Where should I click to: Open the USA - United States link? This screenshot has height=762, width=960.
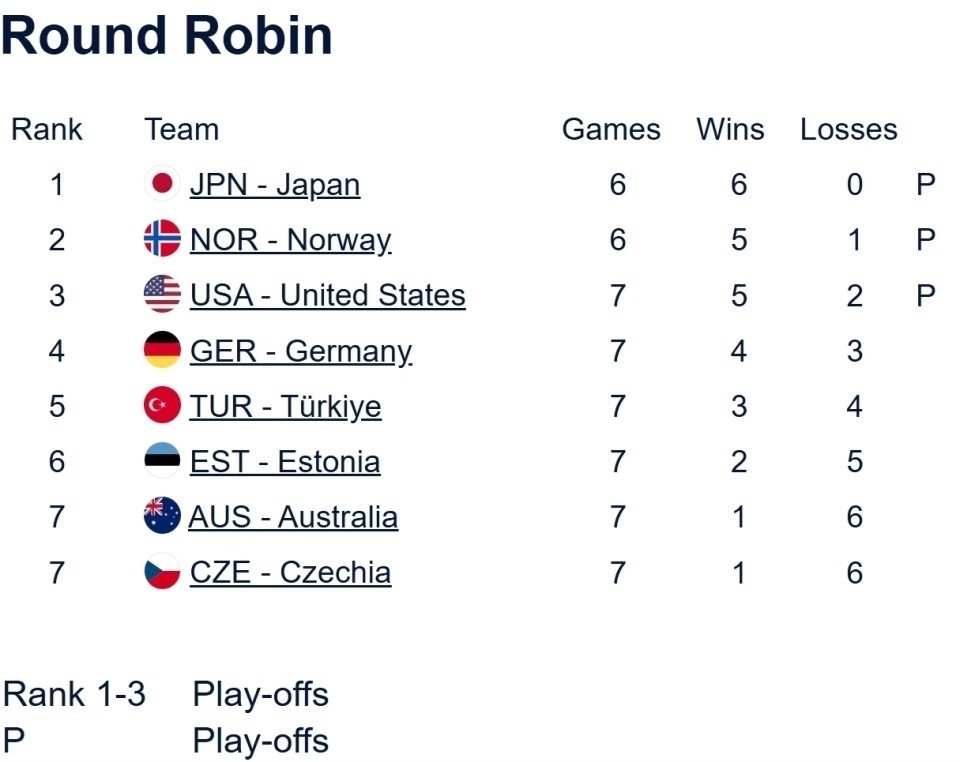click(x=327, y=295)
